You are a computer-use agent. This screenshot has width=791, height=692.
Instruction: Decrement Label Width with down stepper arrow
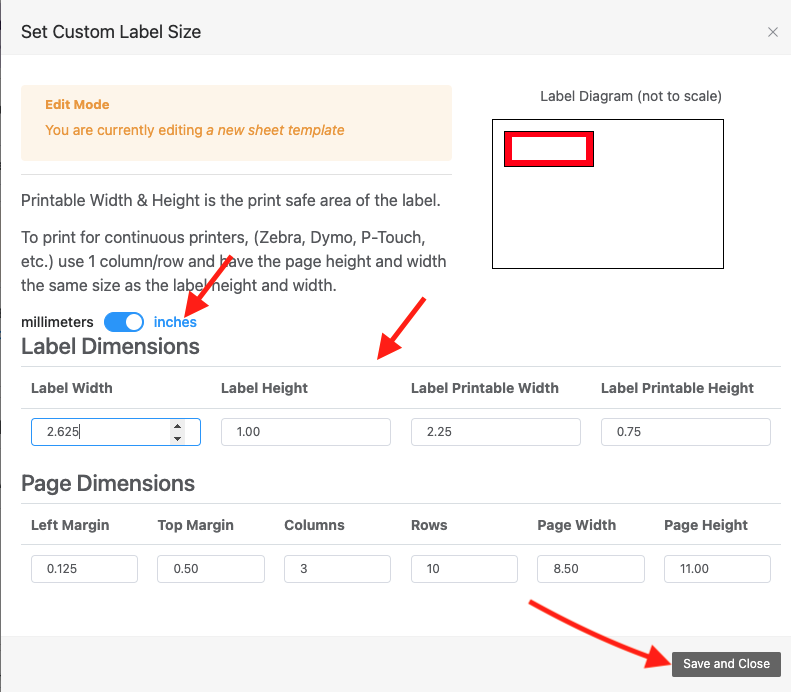point(178,438)
